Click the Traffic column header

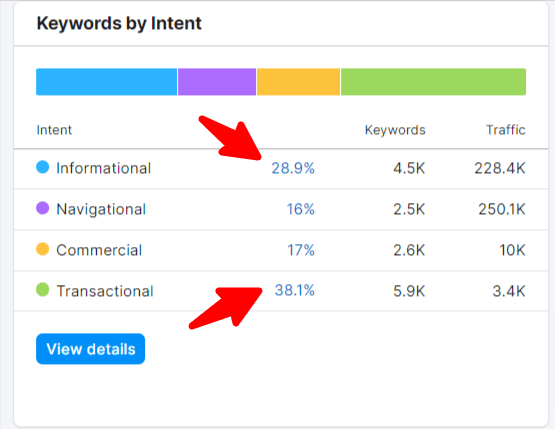click(506, 130)
